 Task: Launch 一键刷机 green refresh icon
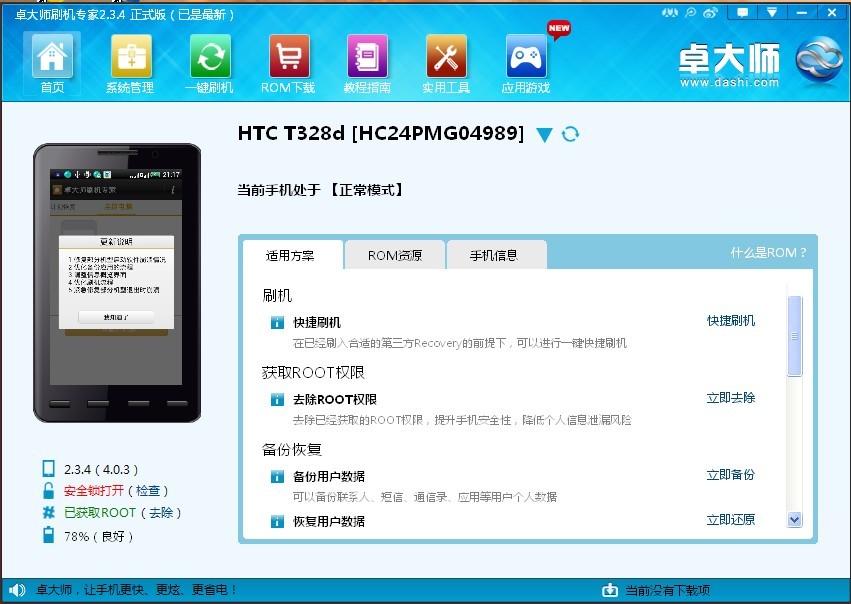(x=210, y=56)
